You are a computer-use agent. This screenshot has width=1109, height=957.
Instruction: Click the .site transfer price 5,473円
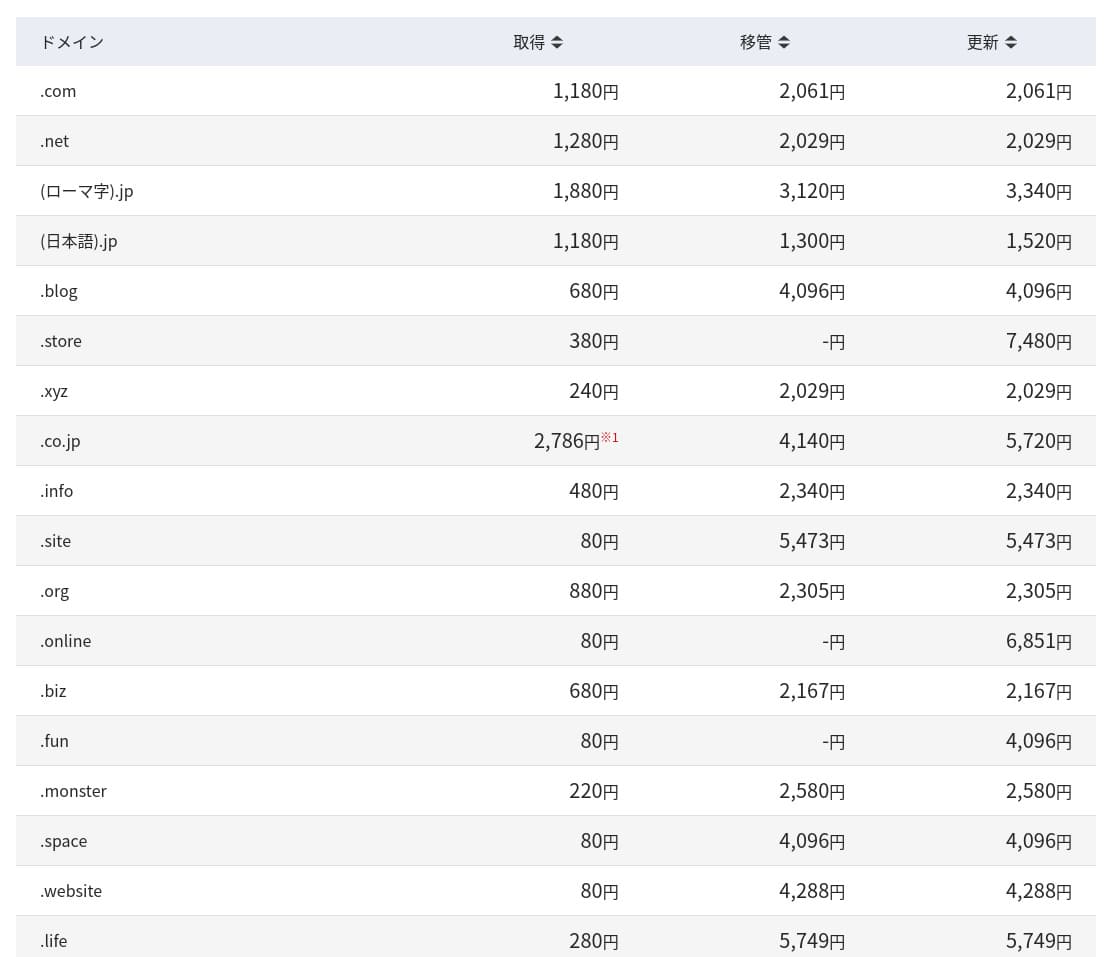point(812,541)
